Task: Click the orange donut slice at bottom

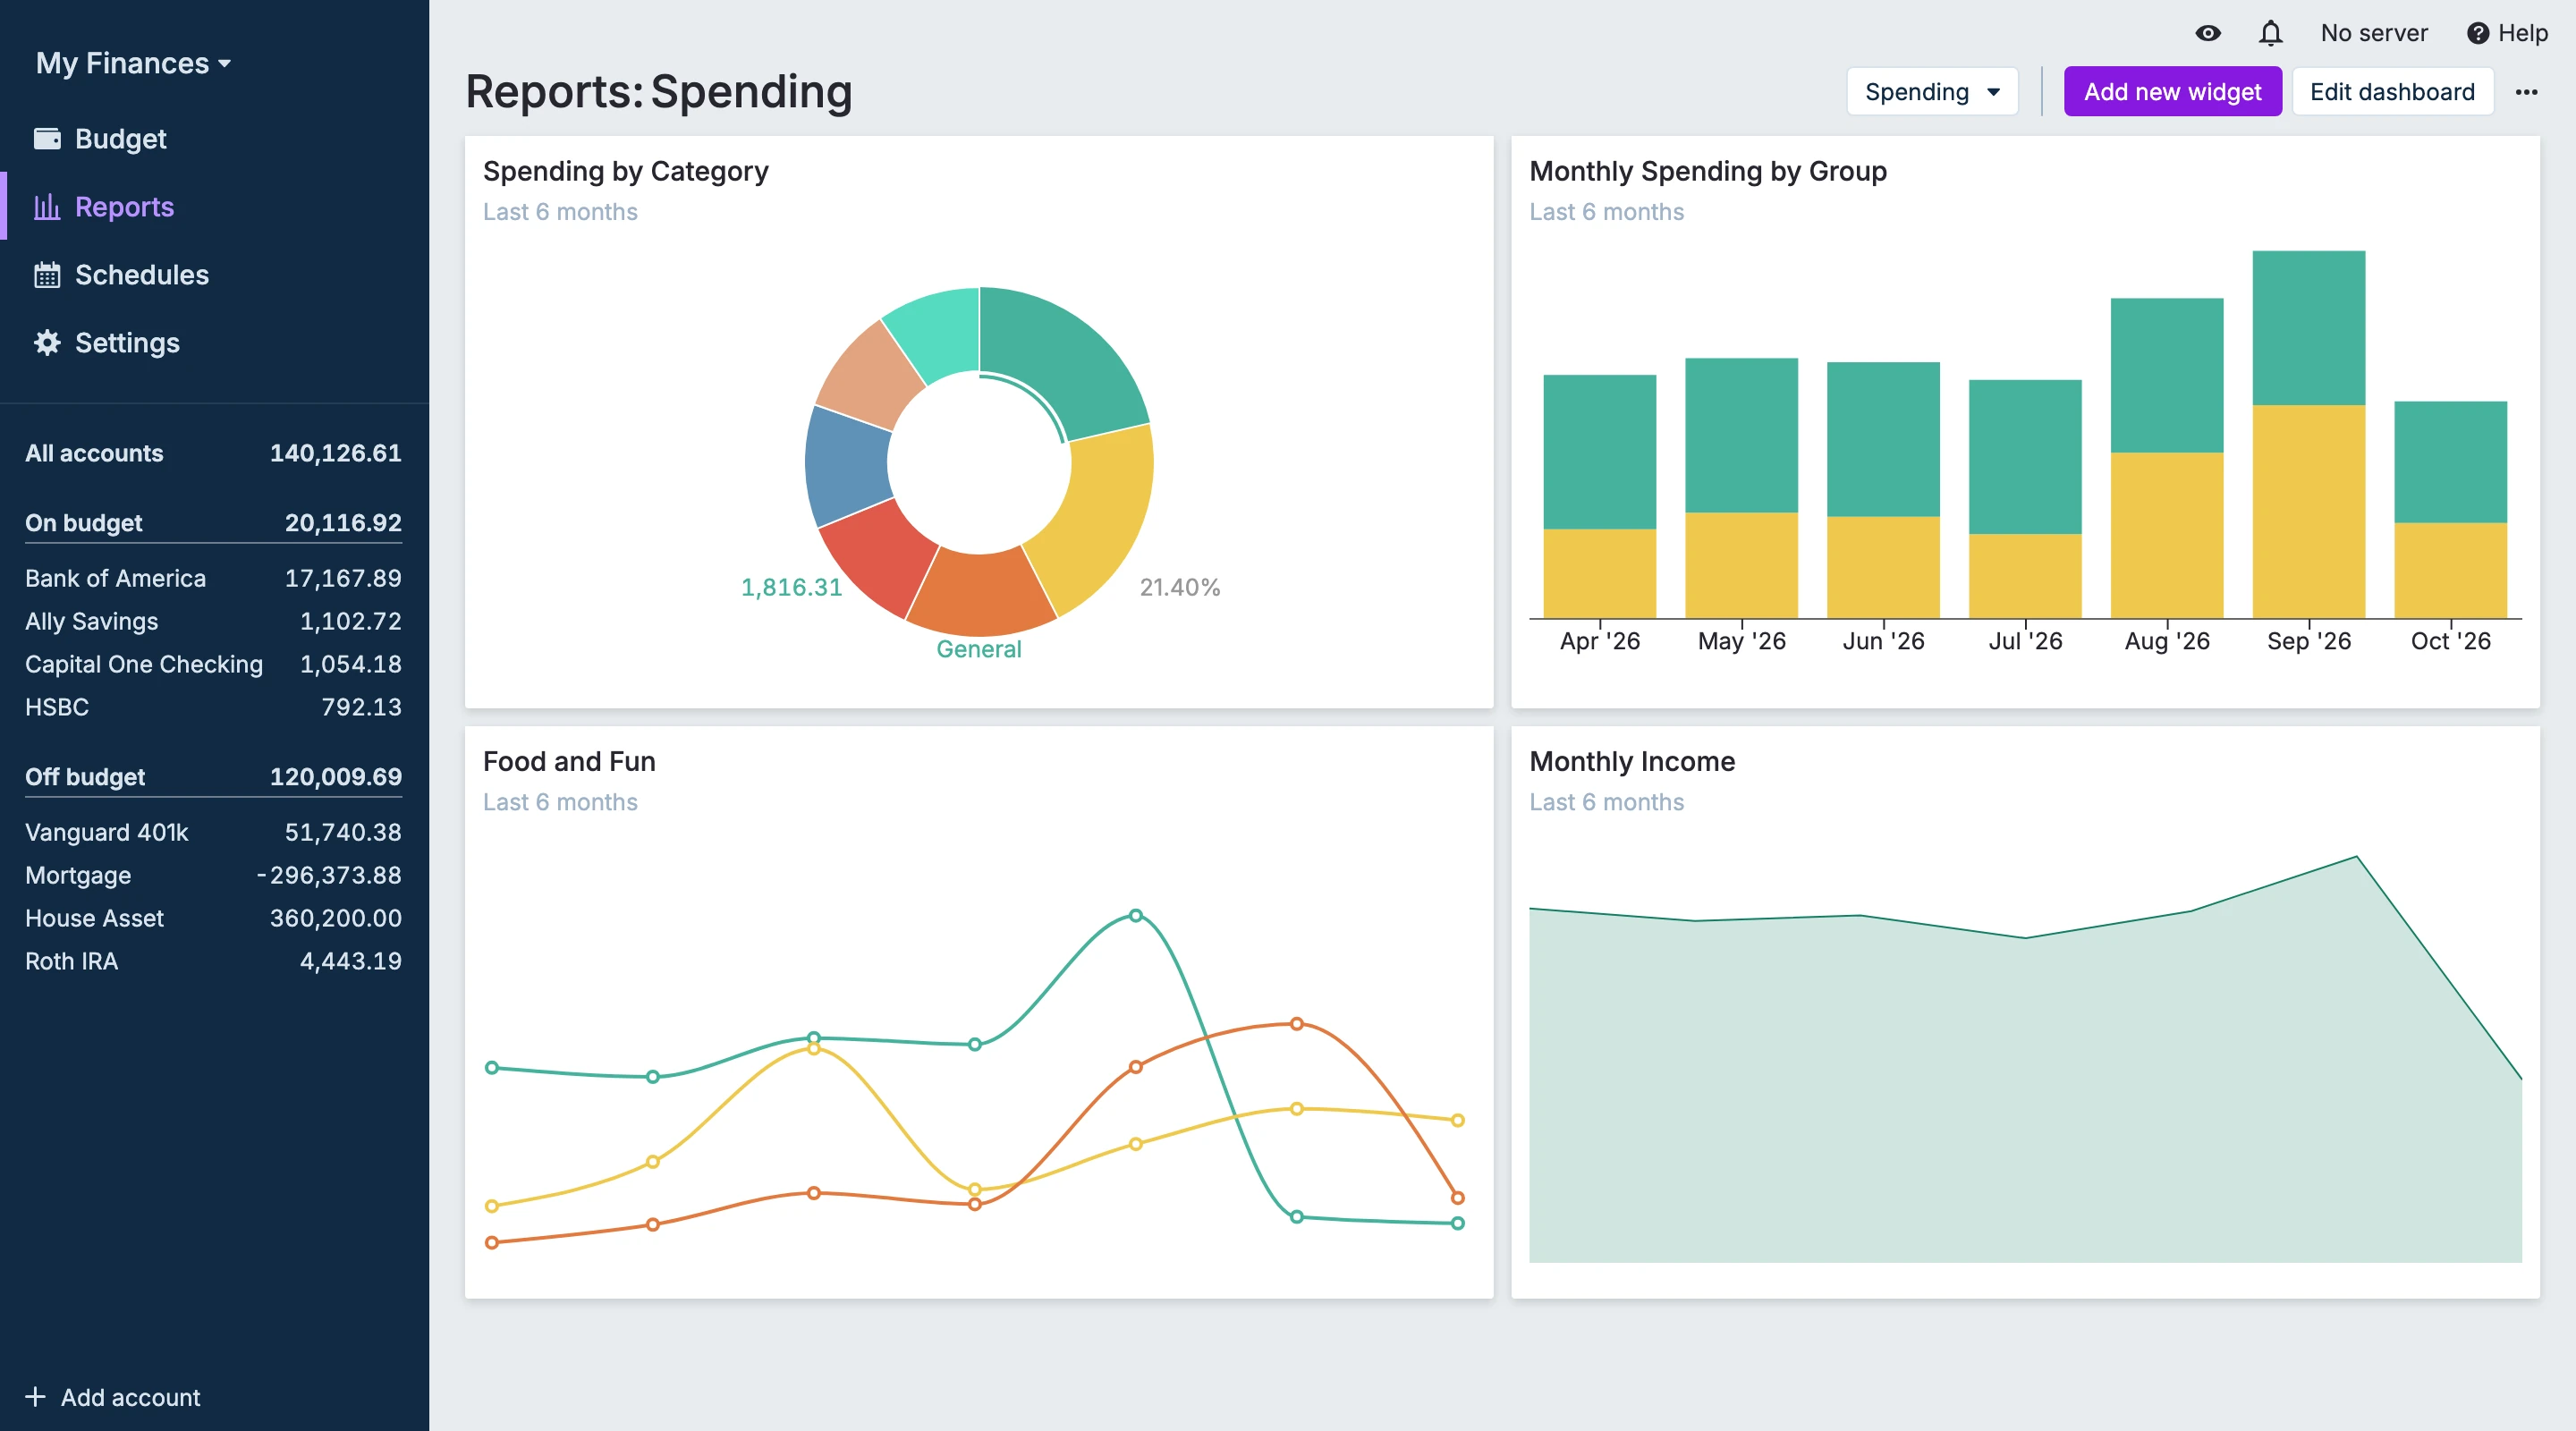Action: (x=980, y=594)
